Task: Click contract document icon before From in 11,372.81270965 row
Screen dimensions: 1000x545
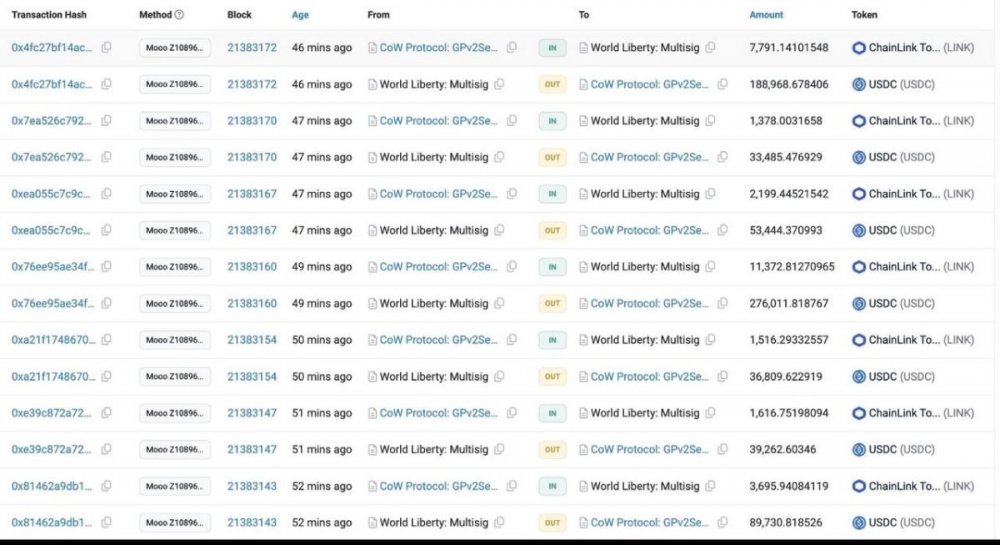Action: click(373, 267)
